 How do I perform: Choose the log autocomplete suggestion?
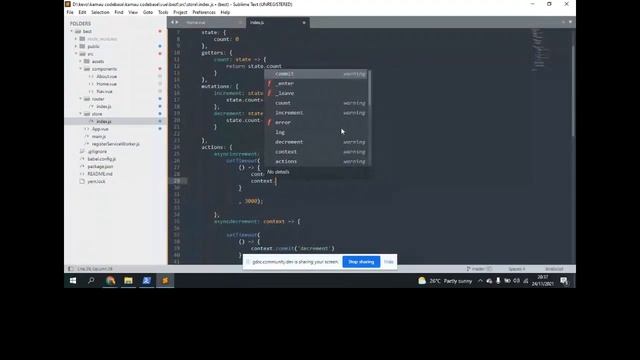(x=317, y=132)
